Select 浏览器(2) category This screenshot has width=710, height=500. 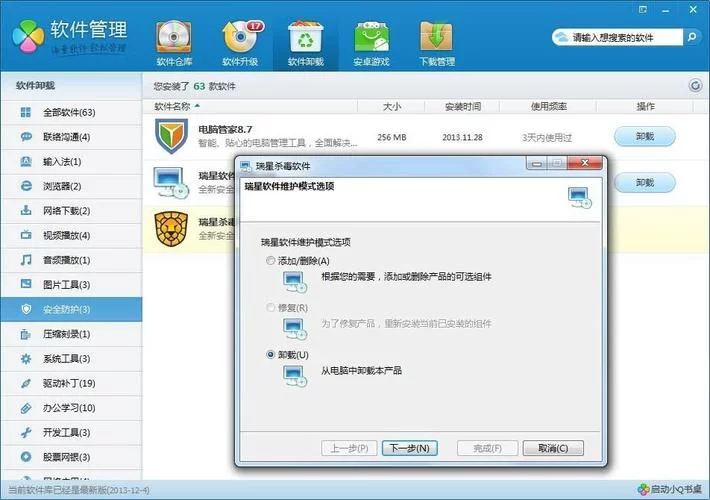(x=71, y=186)
